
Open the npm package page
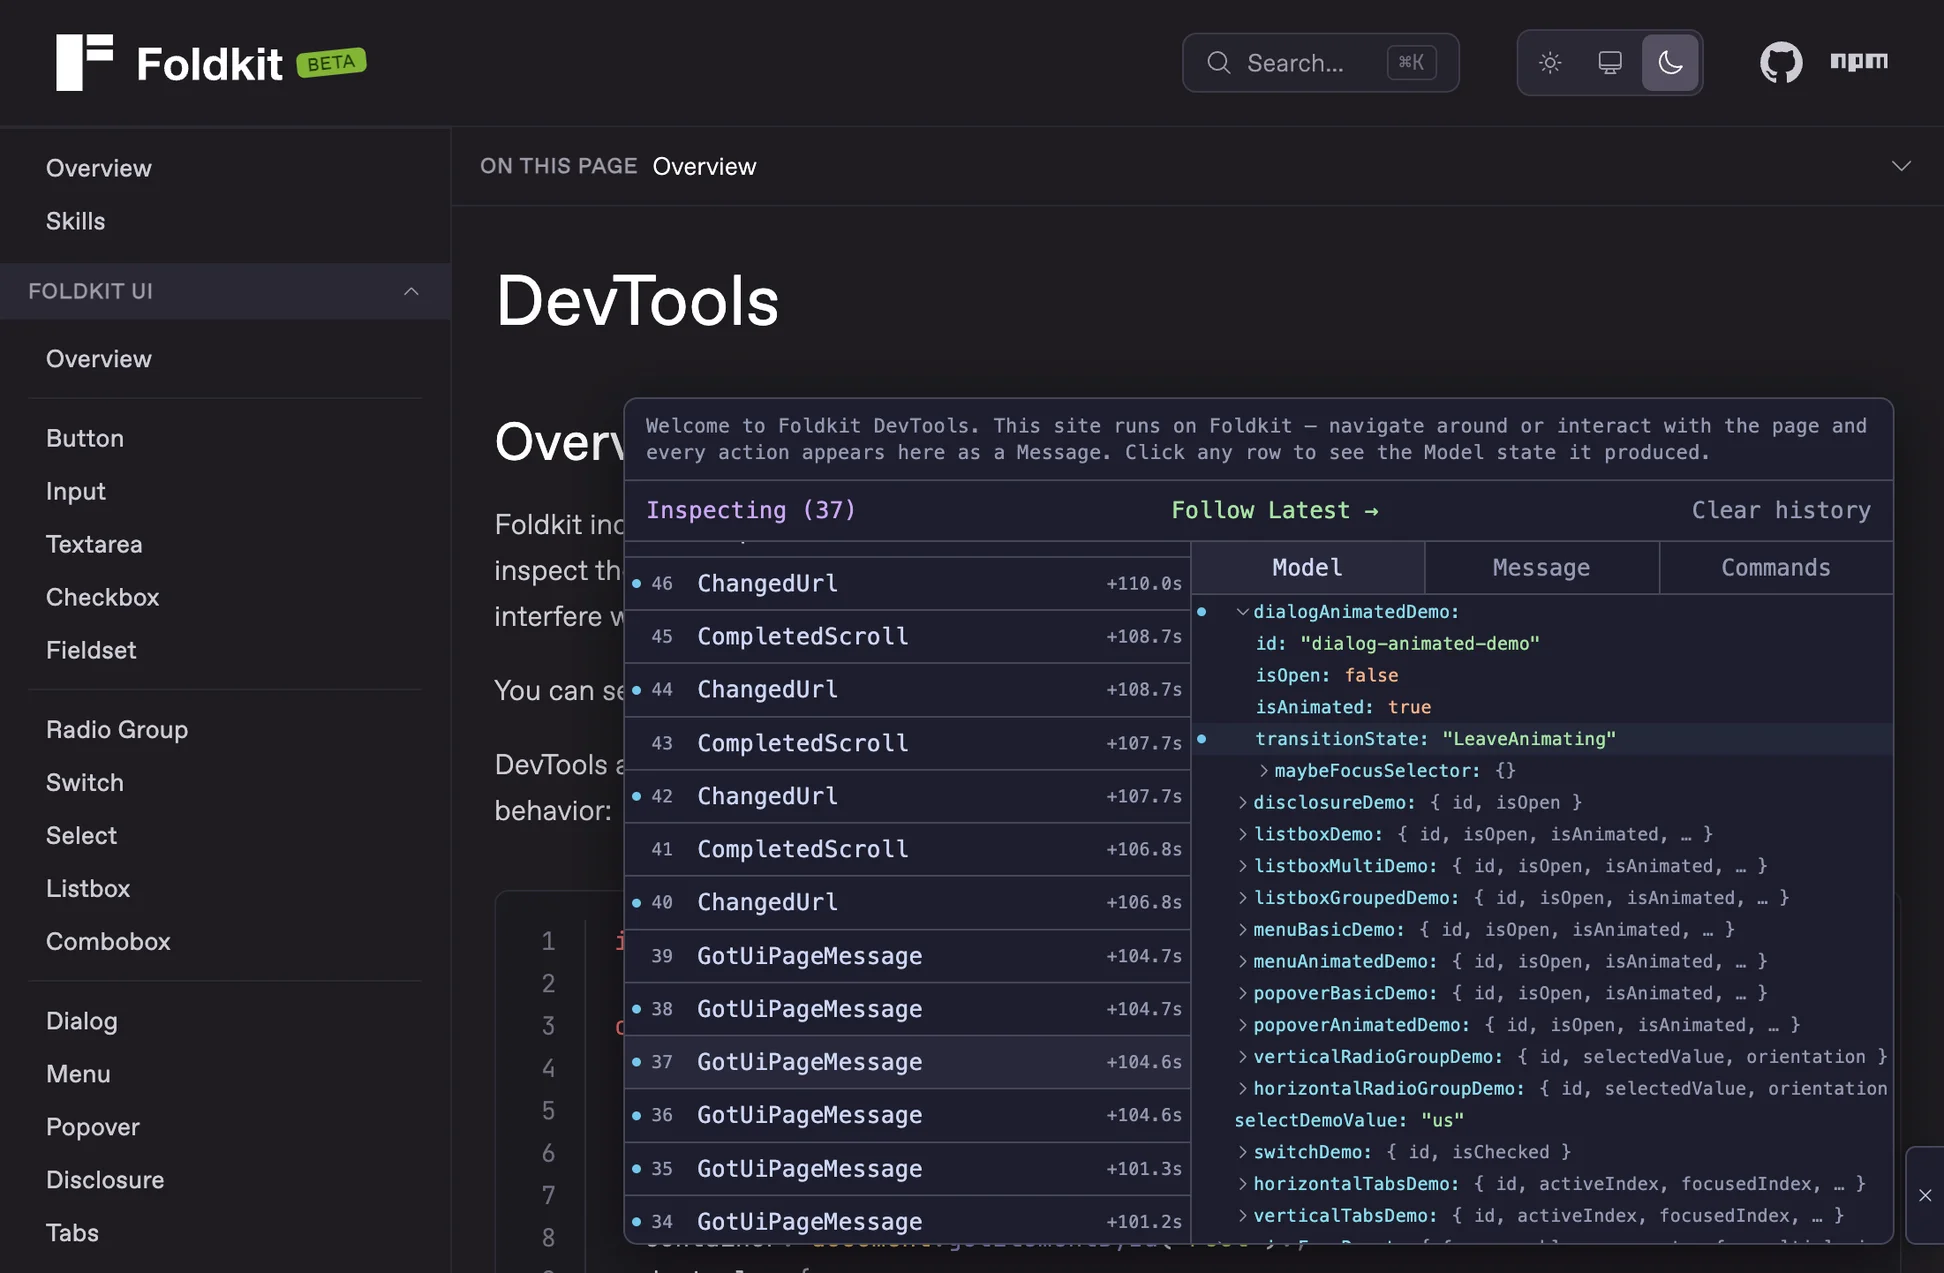[1859, 62]
